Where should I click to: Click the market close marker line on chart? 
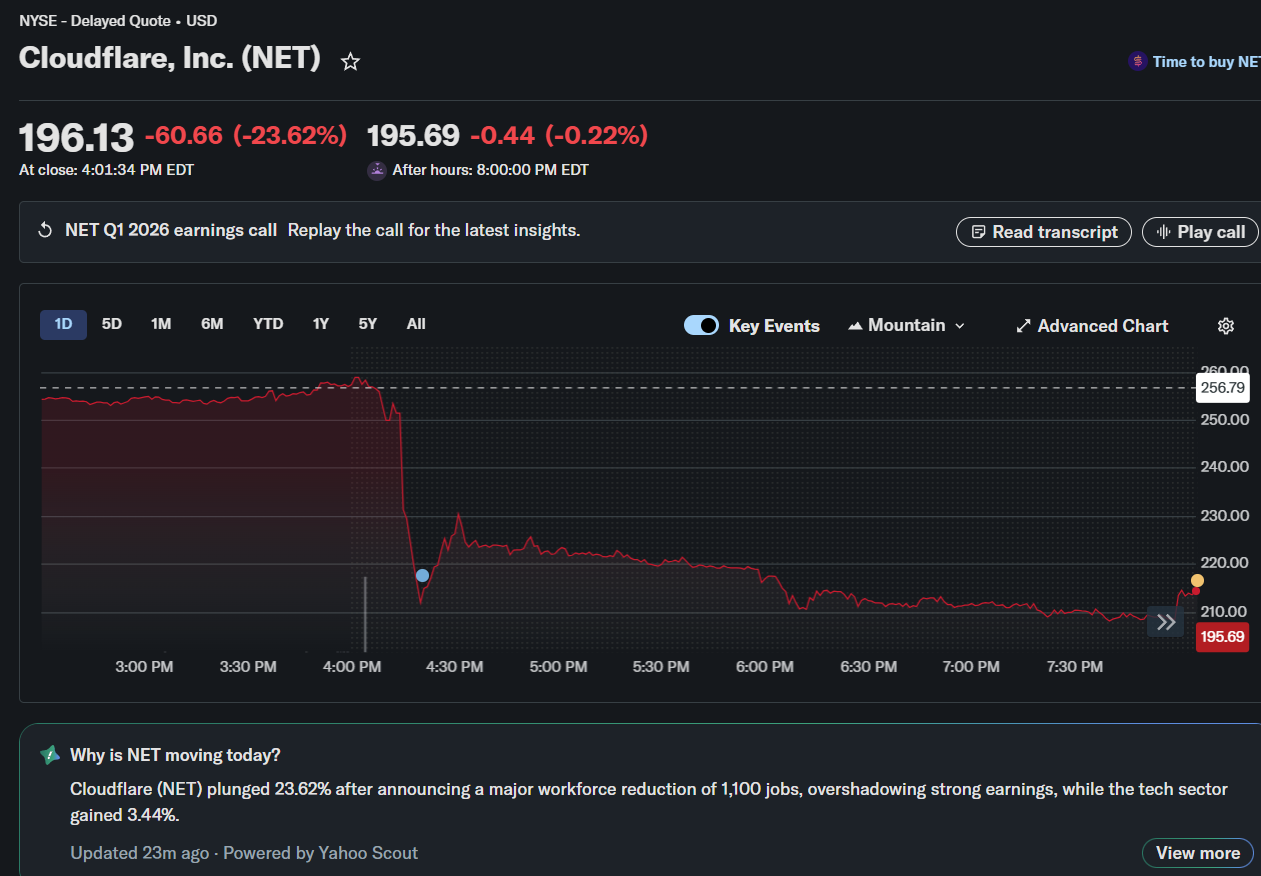pos(365,613)
